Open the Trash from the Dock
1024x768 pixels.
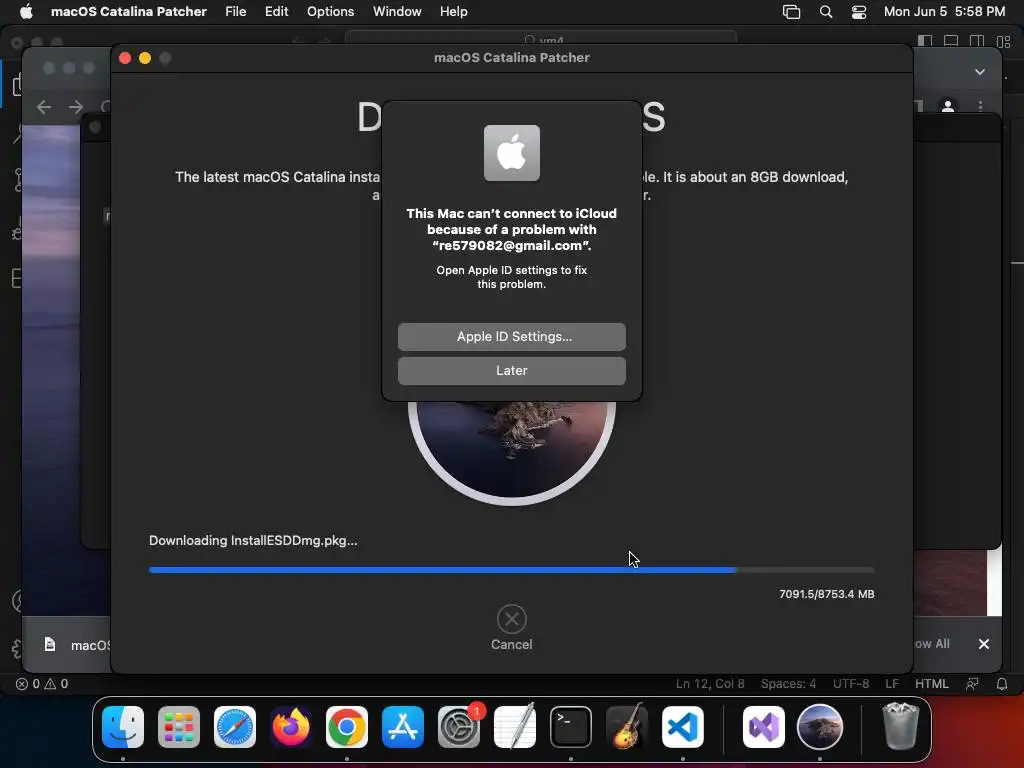(901, 727)
